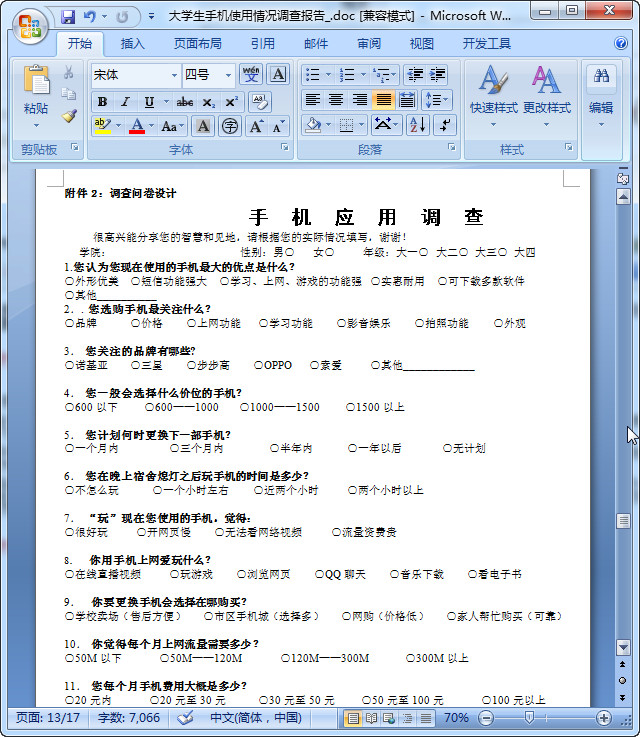Activate Format Painter brush
Image resolution: width=640 pixels, height=737 pixels.
(x=69, y=116)
